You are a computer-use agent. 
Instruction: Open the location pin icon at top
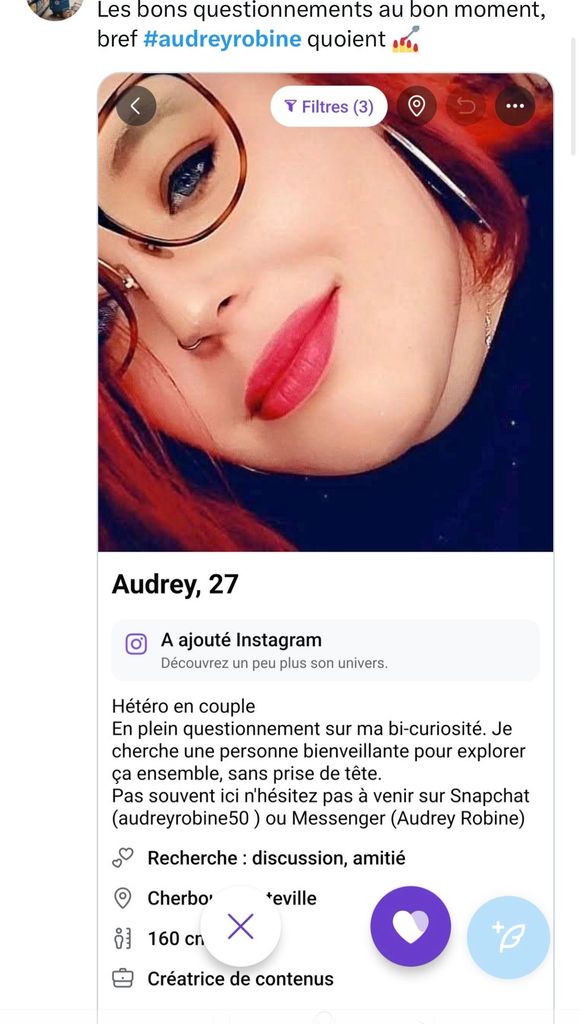pos(417,106)
